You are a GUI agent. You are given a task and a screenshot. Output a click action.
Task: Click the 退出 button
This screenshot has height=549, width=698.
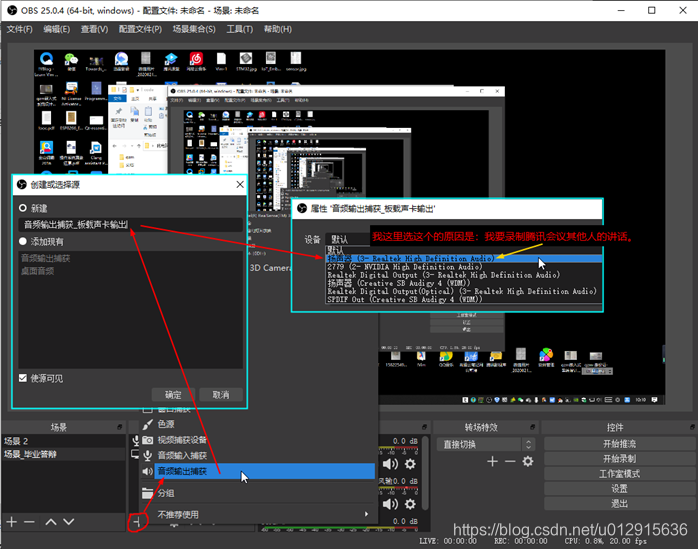pos(619,504)
